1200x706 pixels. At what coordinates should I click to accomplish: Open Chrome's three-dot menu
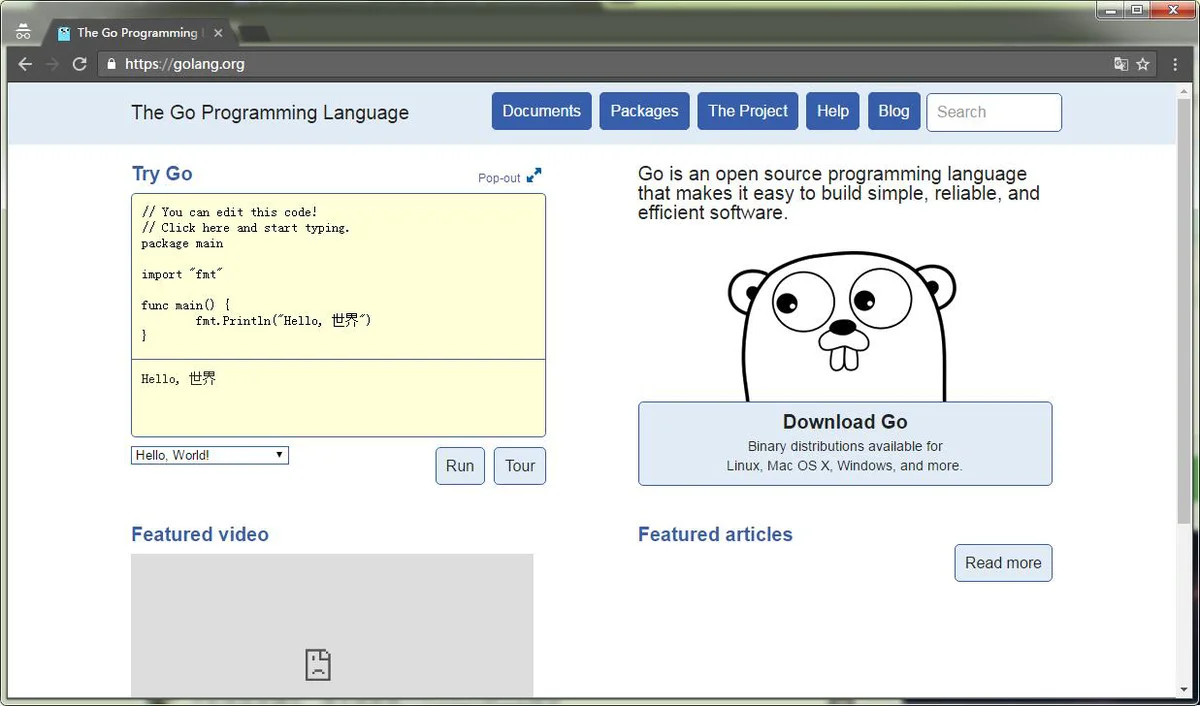coord(1175,64)
